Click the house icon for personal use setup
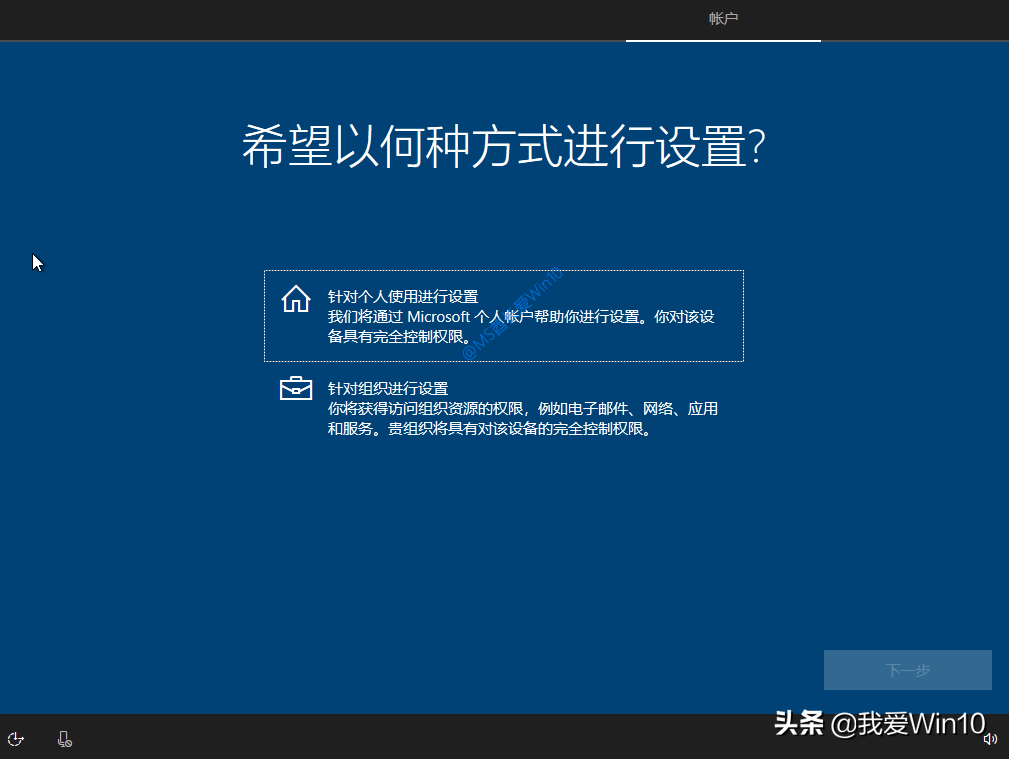Screen dimensions: 1009x759 click(296, 298)
